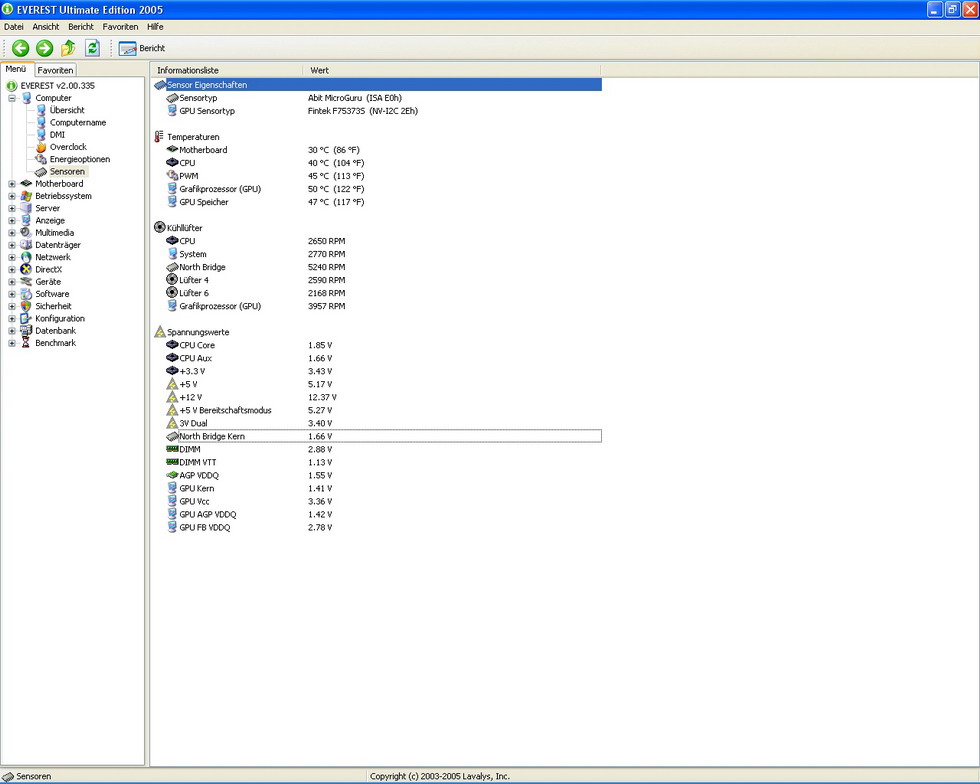Click the PWM temperature row icon
Image resolution: width=980 pixels, height=784 pixels.
(x=172, y=176)
